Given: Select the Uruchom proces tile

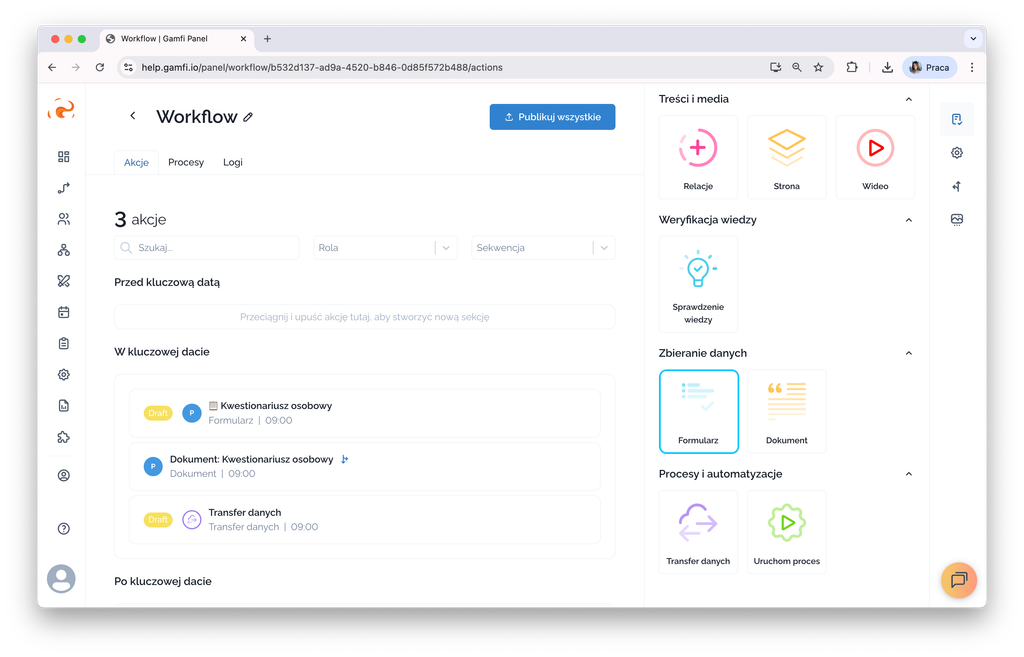Looking at the screenshot, I should pyautogui.click(x=786, y=530).
